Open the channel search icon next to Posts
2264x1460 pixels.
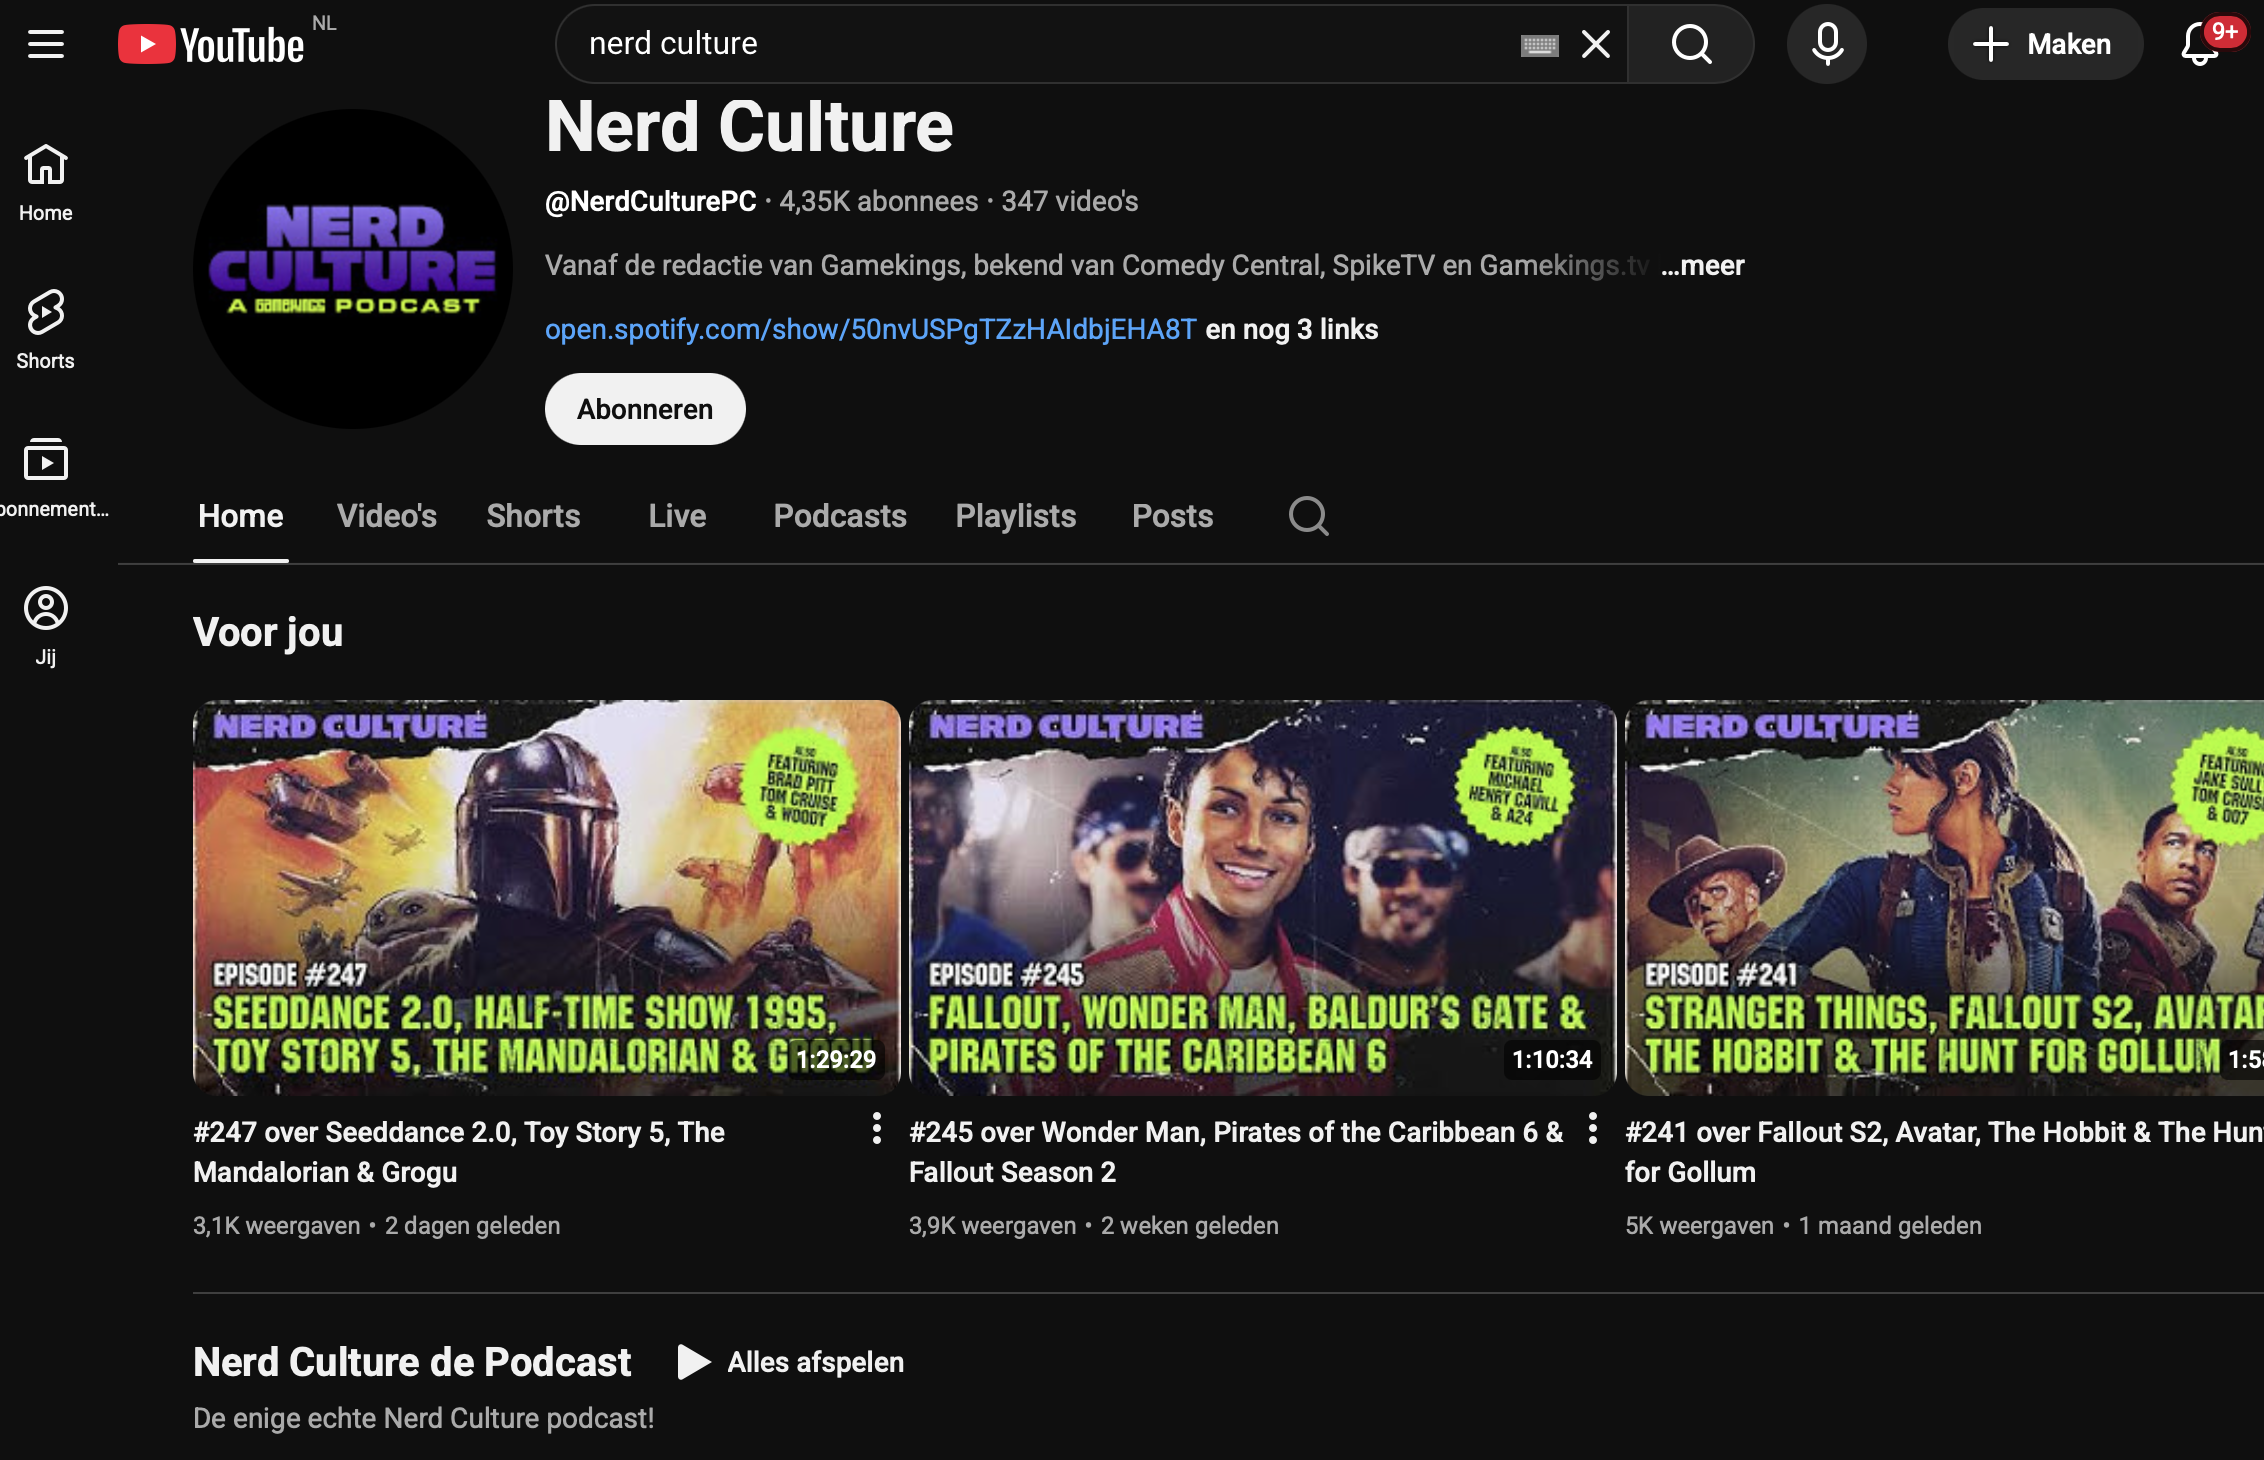tap(1308, 516)
